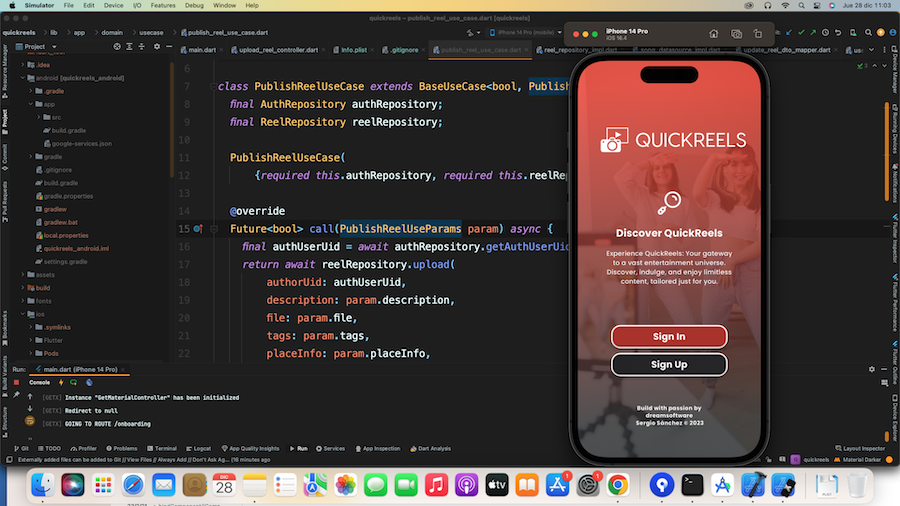Collapse the app folder in tree
This screenshot has width=900, height=506.
click(31, 104)
